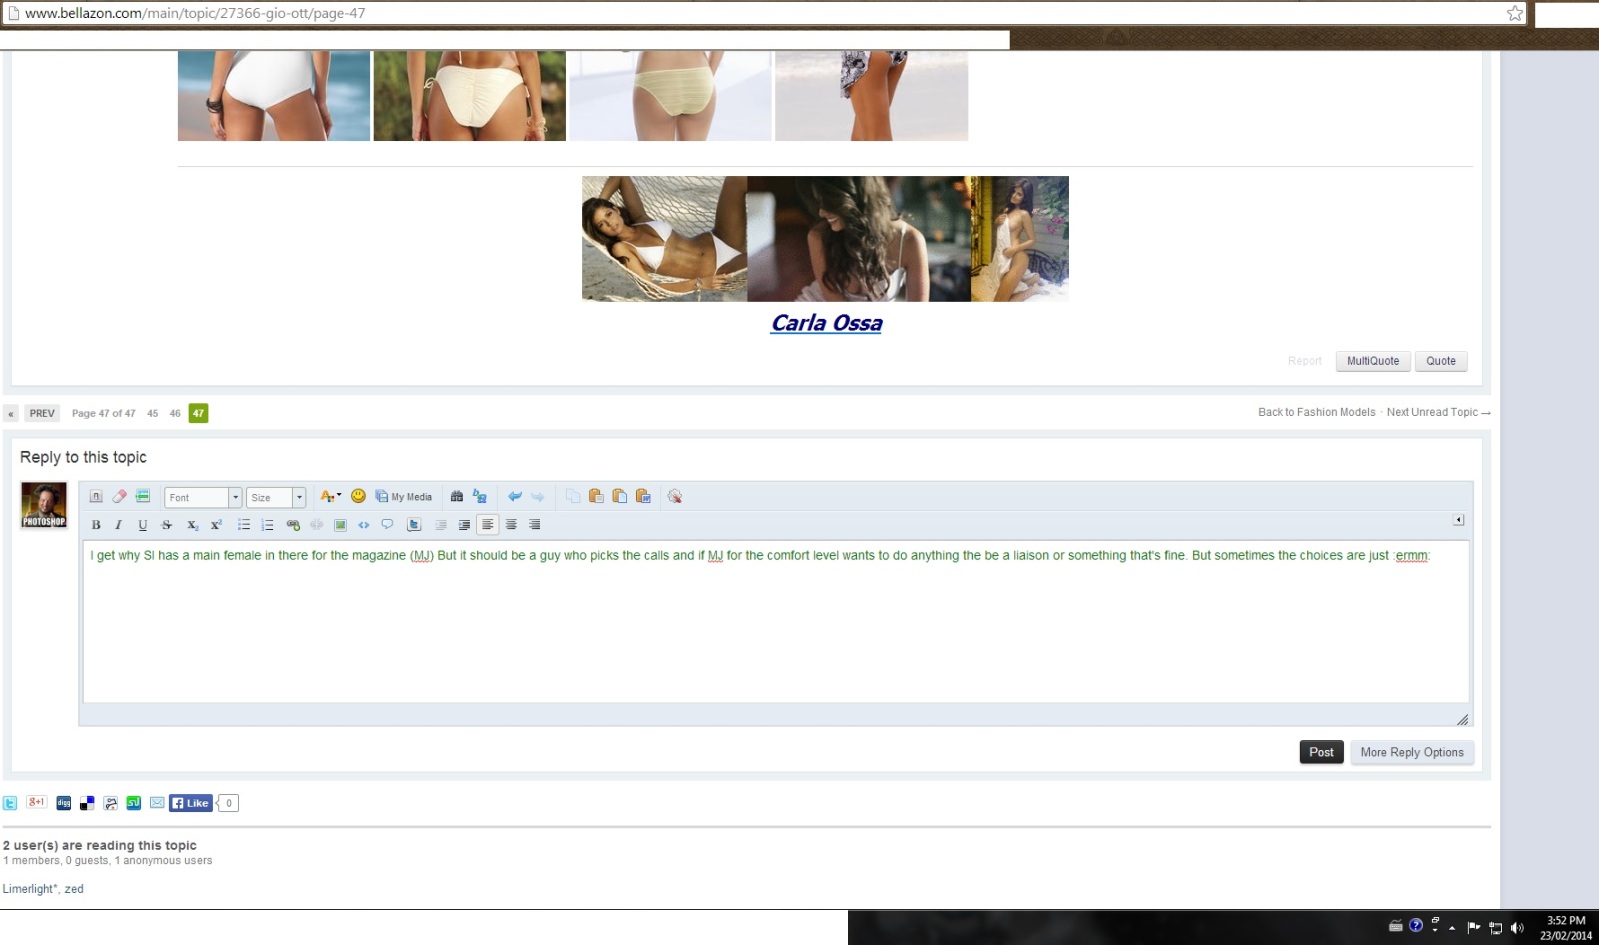1599x945 pixels.
Task: Go to page 46 of the topic
Action: (x=175, y=413)
